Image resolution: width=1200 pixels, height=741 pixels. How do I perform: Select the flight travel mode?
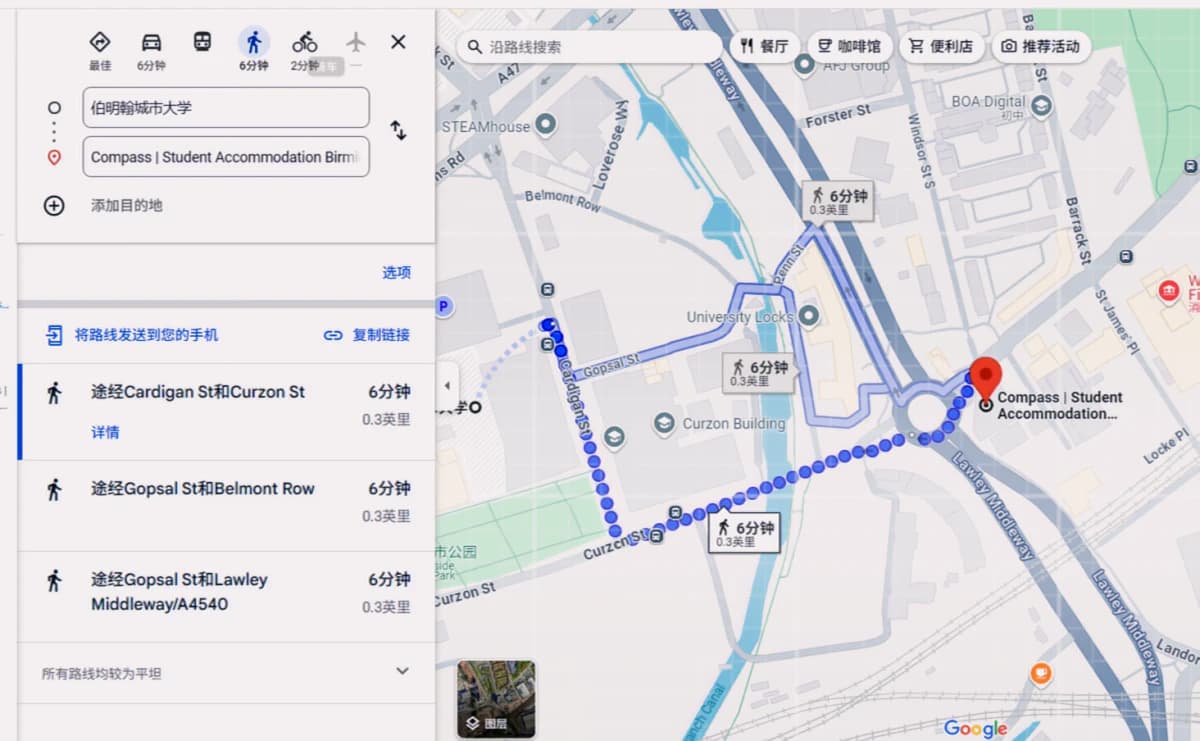(356, 42)
